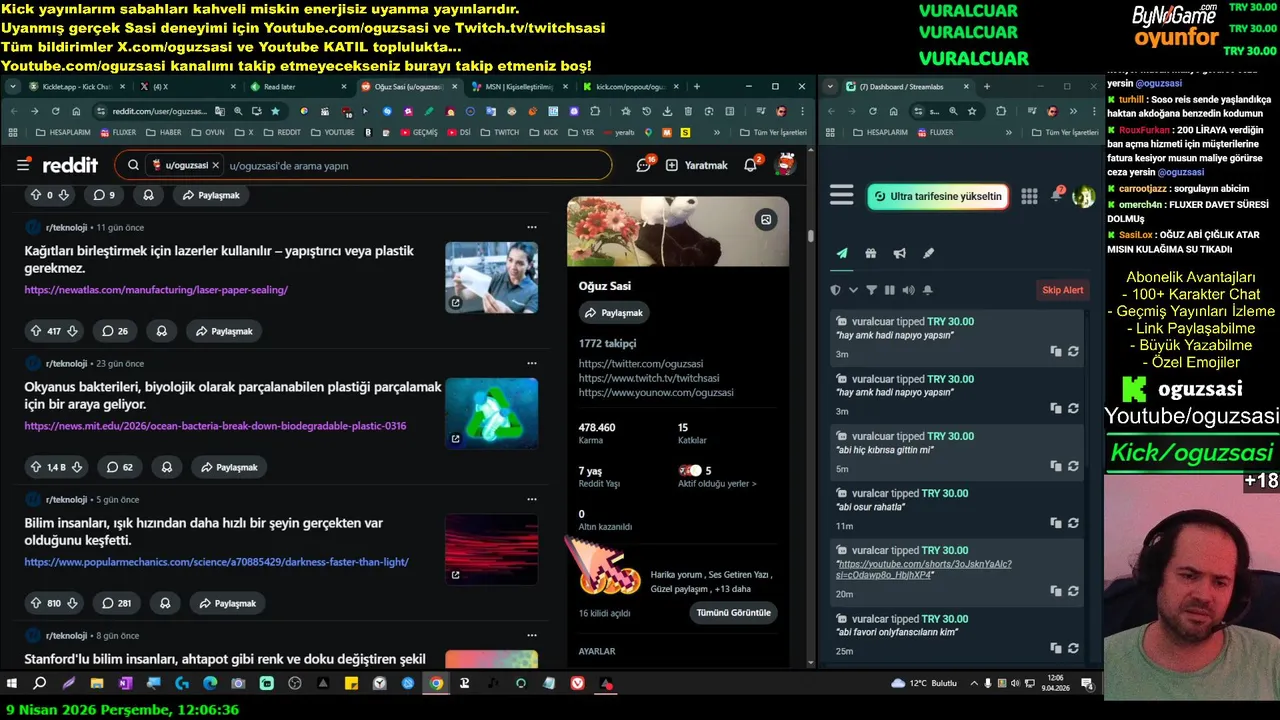Open the Reddit user avatar menu
This screenshot has width=1280, height=720.
[x=786, y=165]
